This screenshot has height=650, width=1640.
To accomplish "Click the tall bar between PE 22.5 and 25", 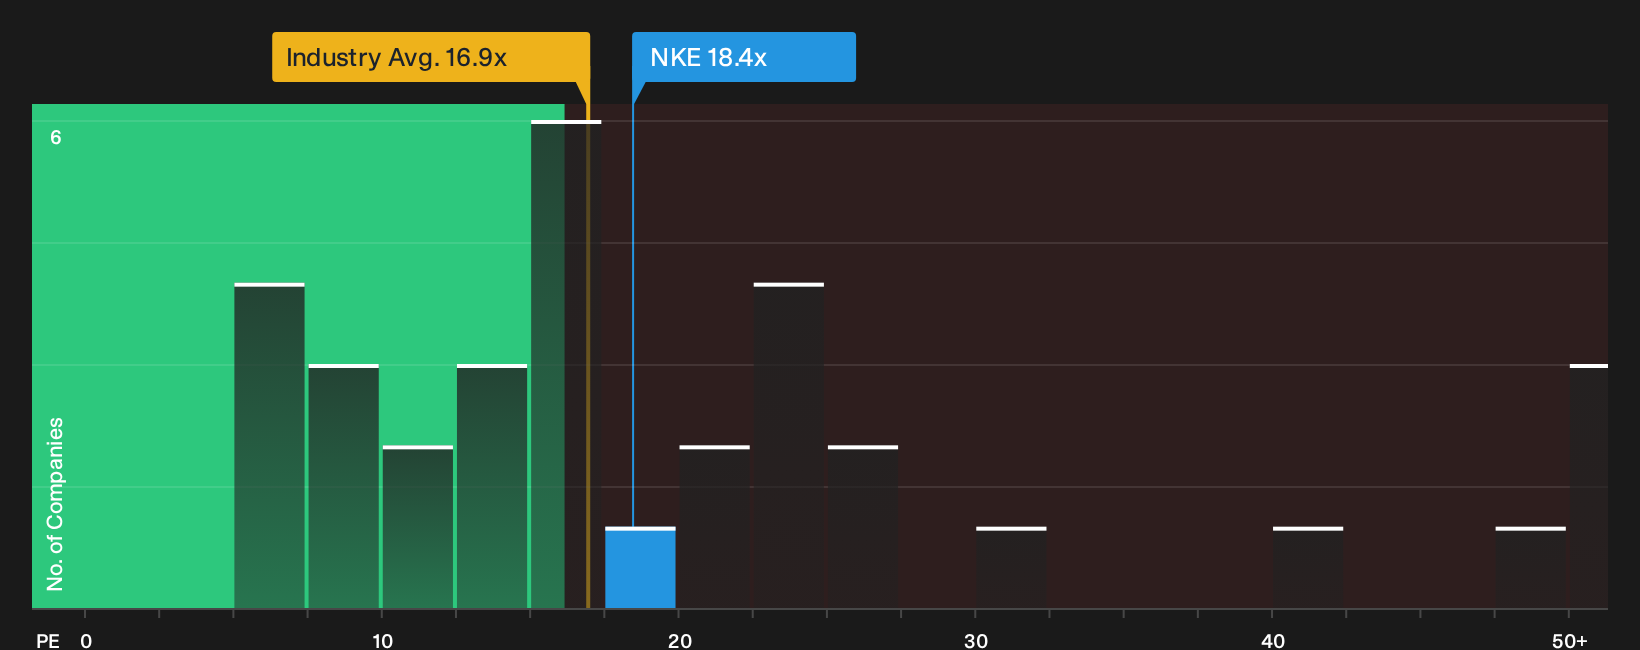I will pyautogui.click(x=789, y=446).
